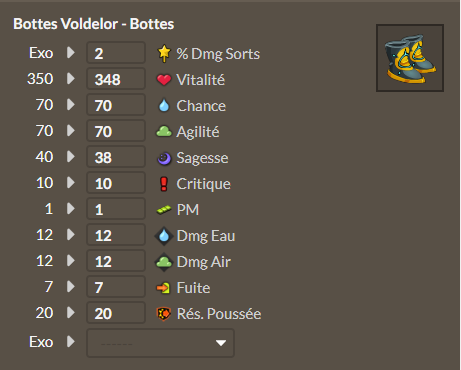Click the arrow next to 350 Vitalité max
Image resolution: width=461 pixels, height=370 pixels.
point(70,79)
